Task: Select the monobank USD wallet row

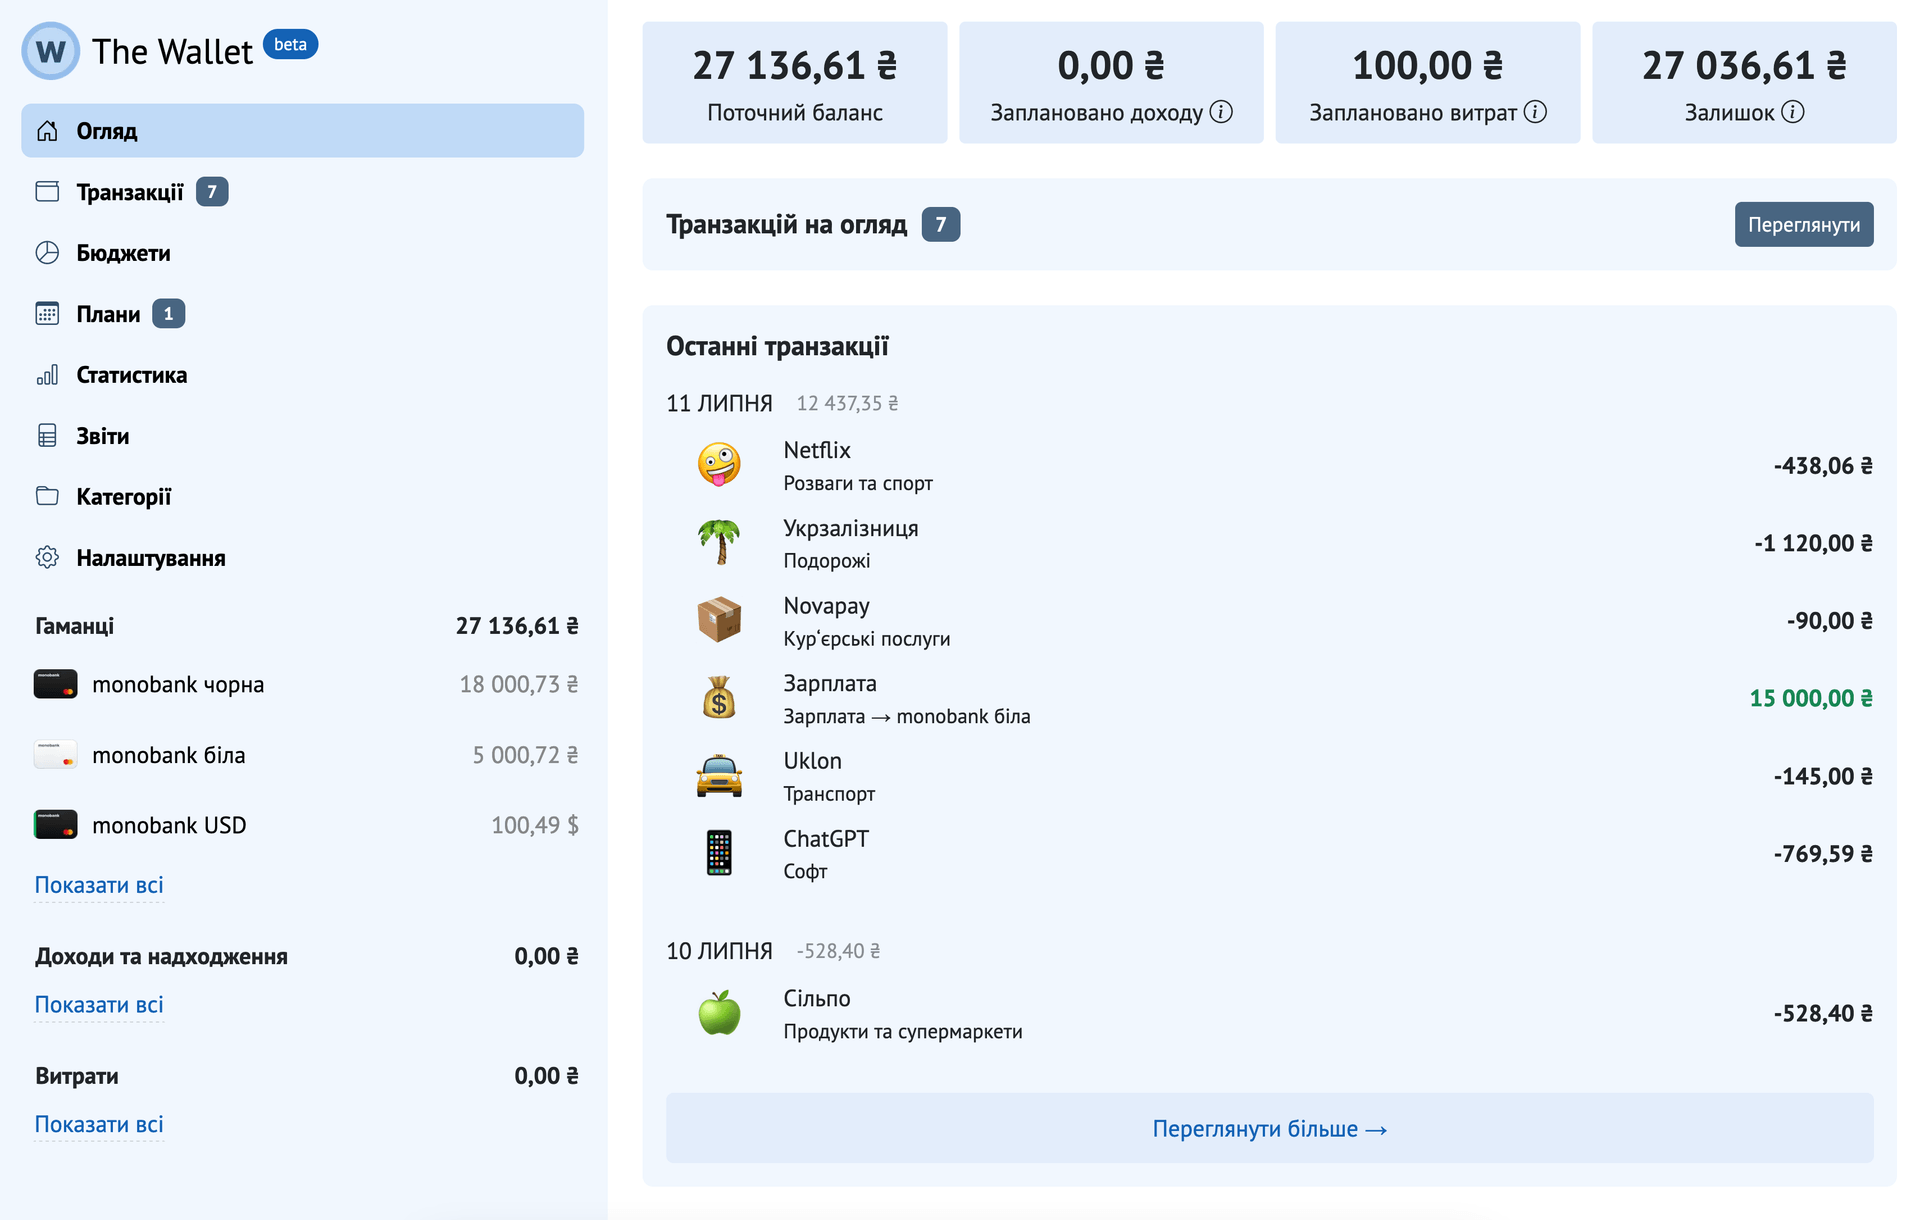Action: [306, 825]
